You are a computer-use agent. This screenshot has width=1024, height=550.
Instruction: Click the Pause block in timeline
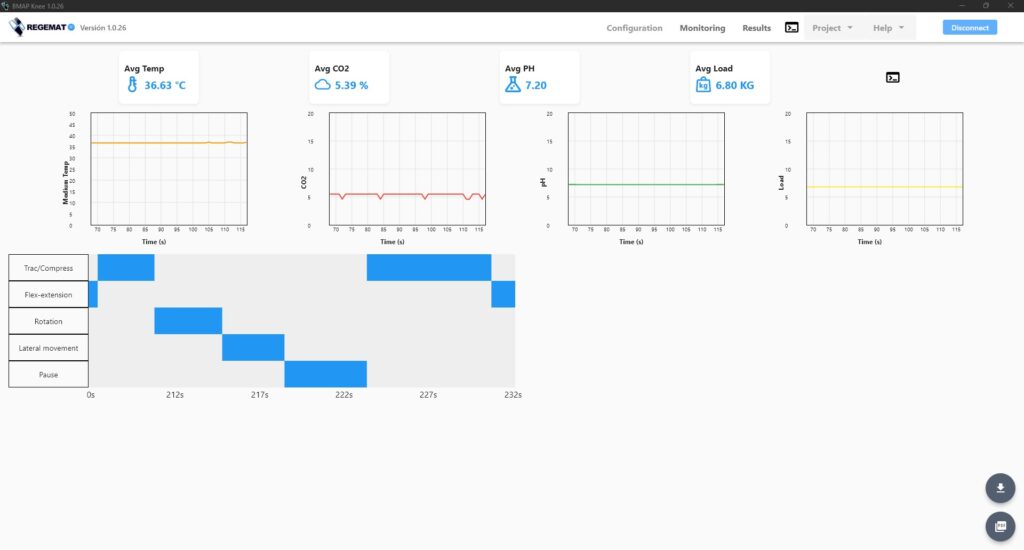[x=325, y=374]
